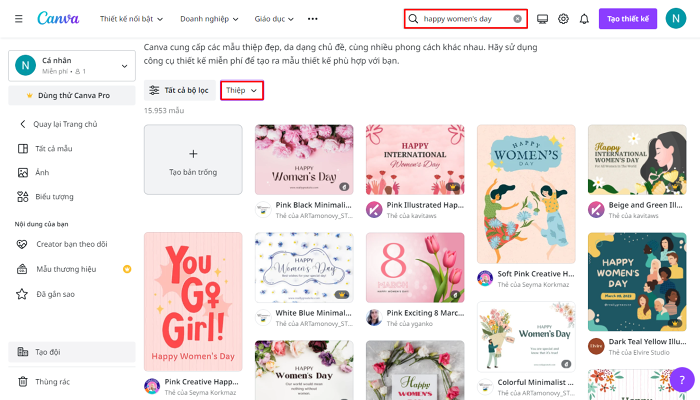This screenshot has width=700, height=400.
Task: Expand the Doanh nghiệp menu
Action: point(209,19)
